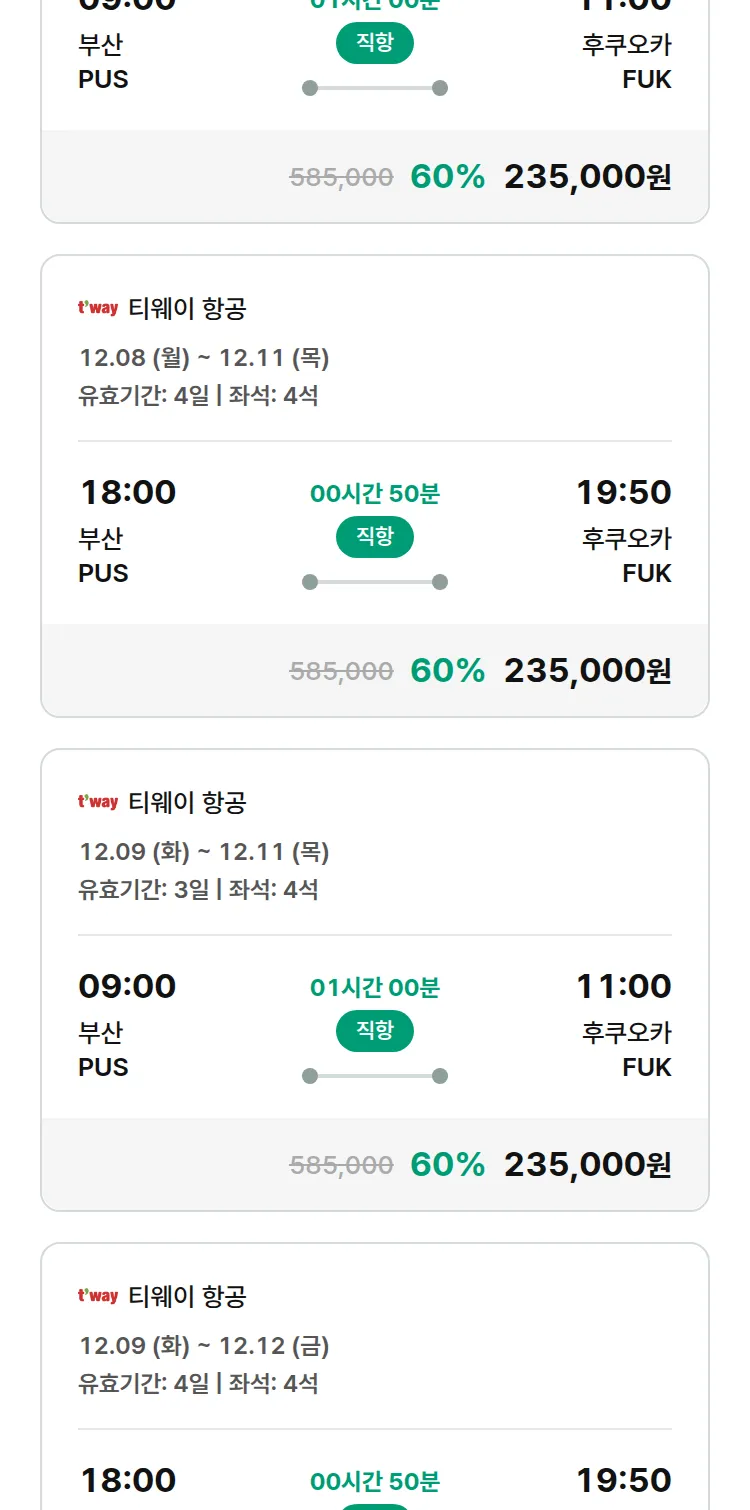Click the t'way logo on the 12.09–12.11 flight

click(98, 802)
